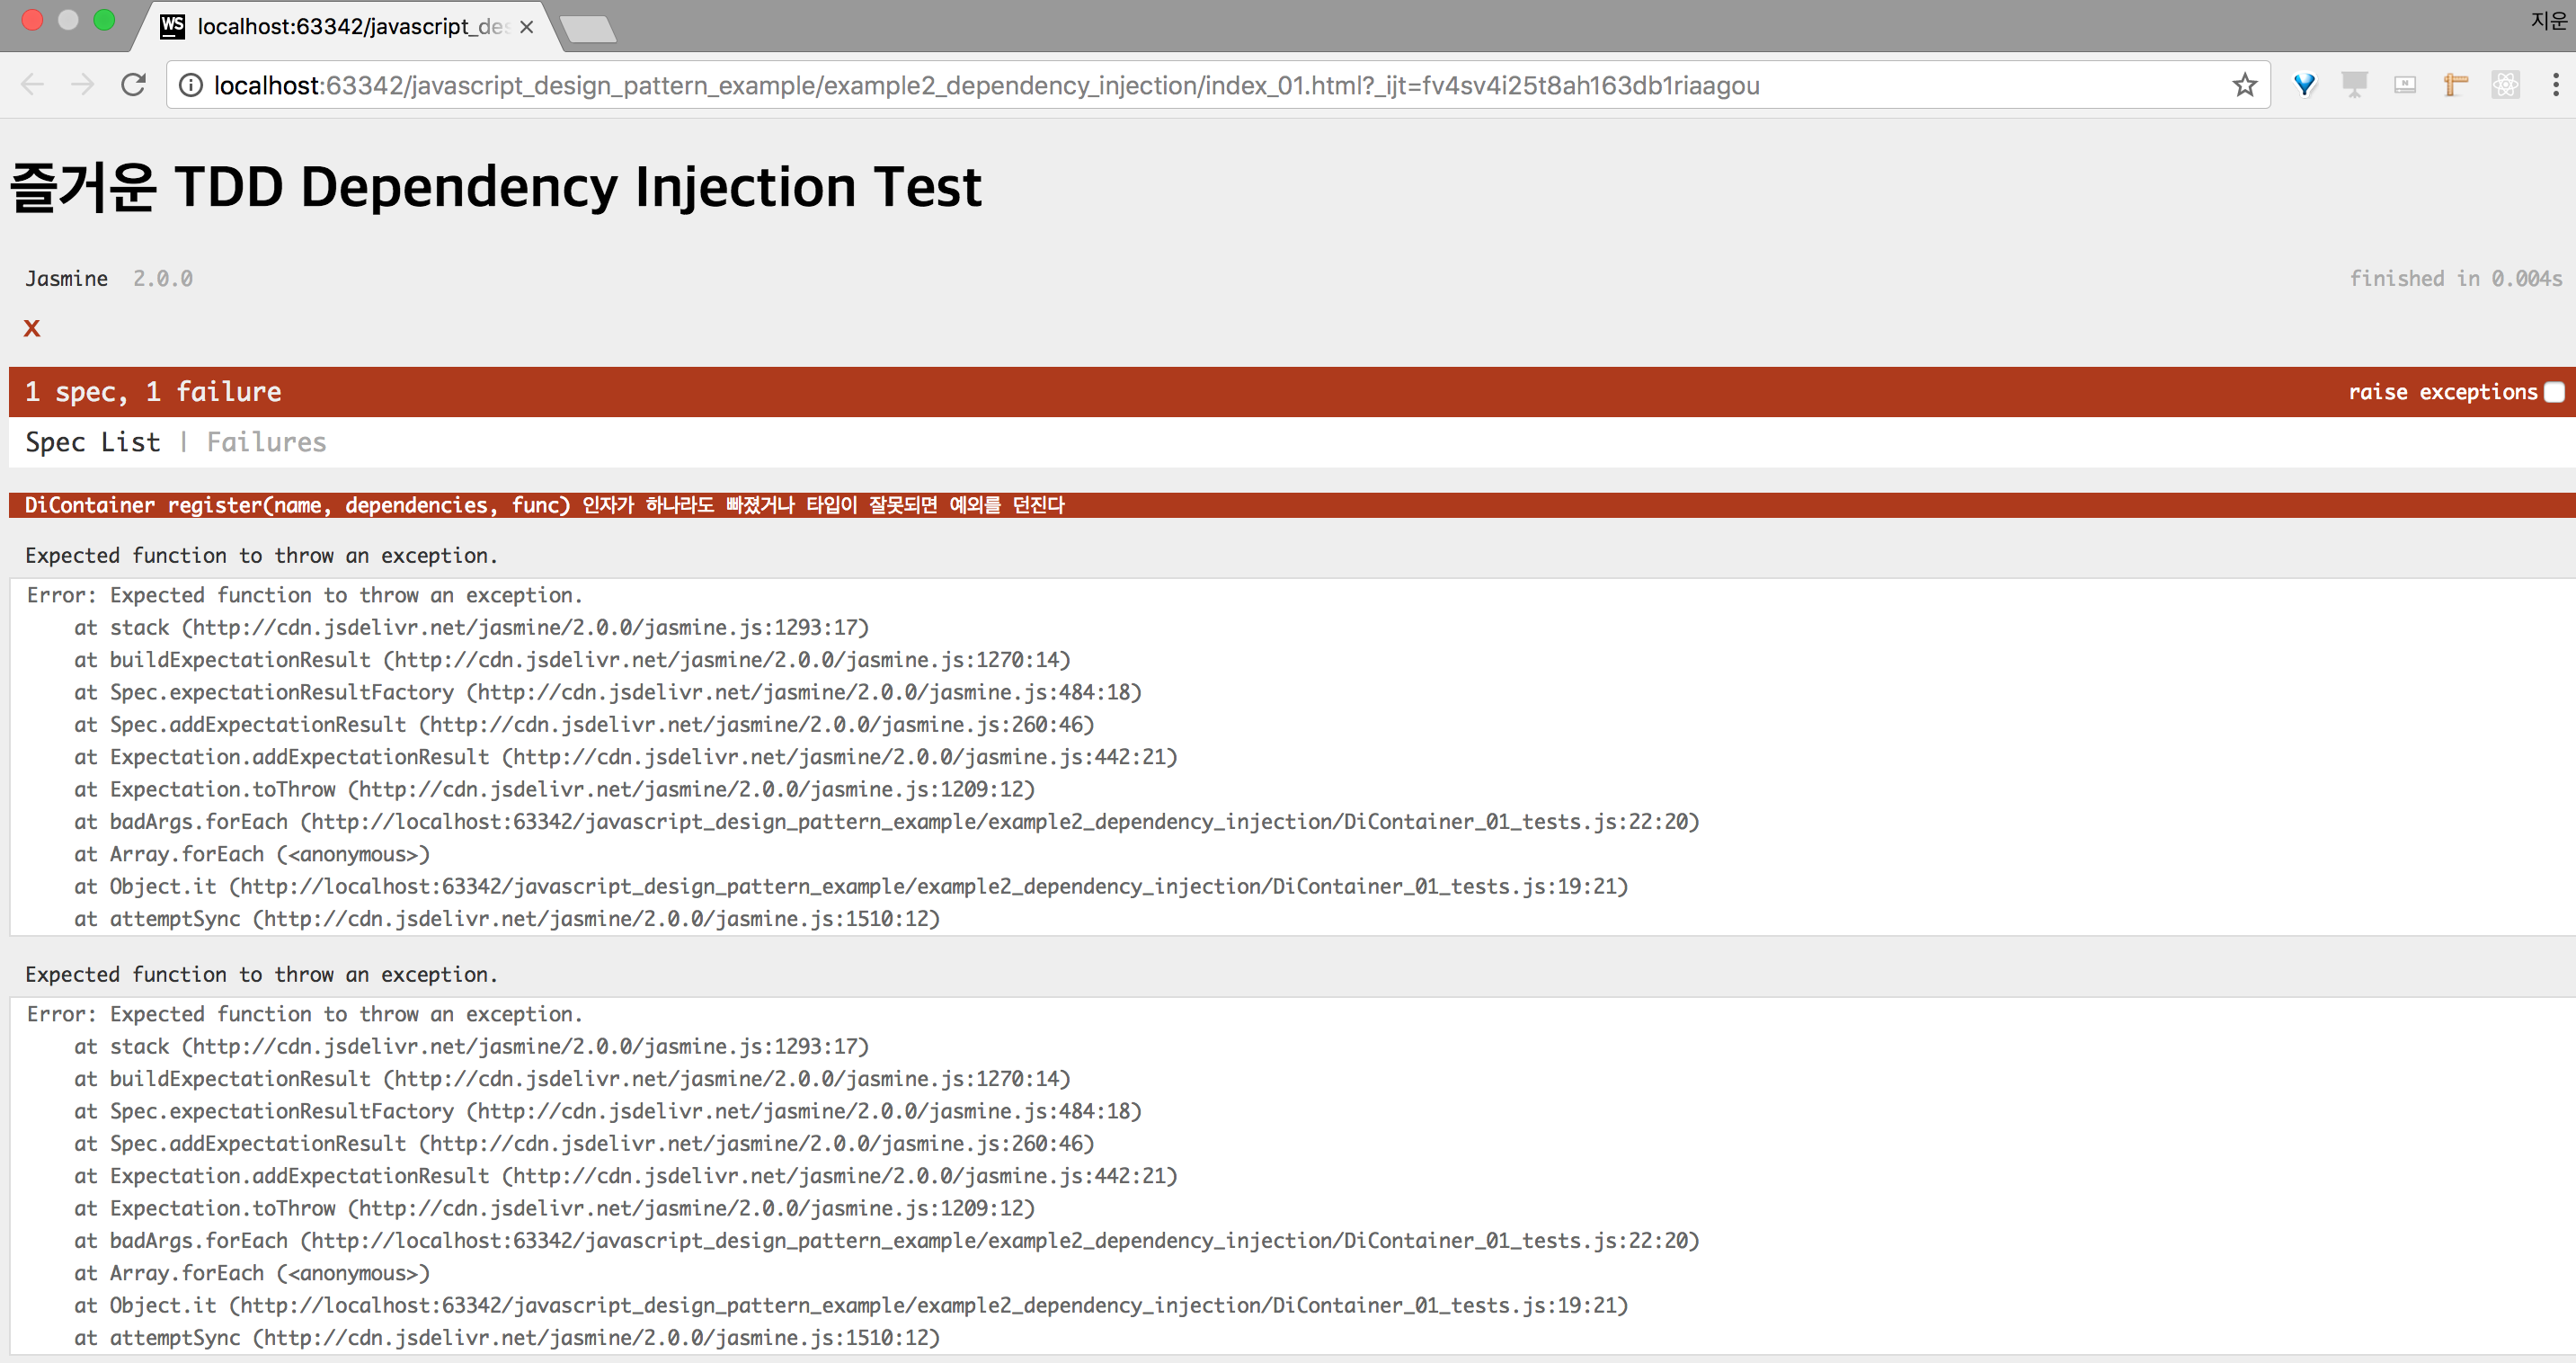Open the React Developer Tools extension icon
This screenshot has width=2576, height=1363.
2505,85
